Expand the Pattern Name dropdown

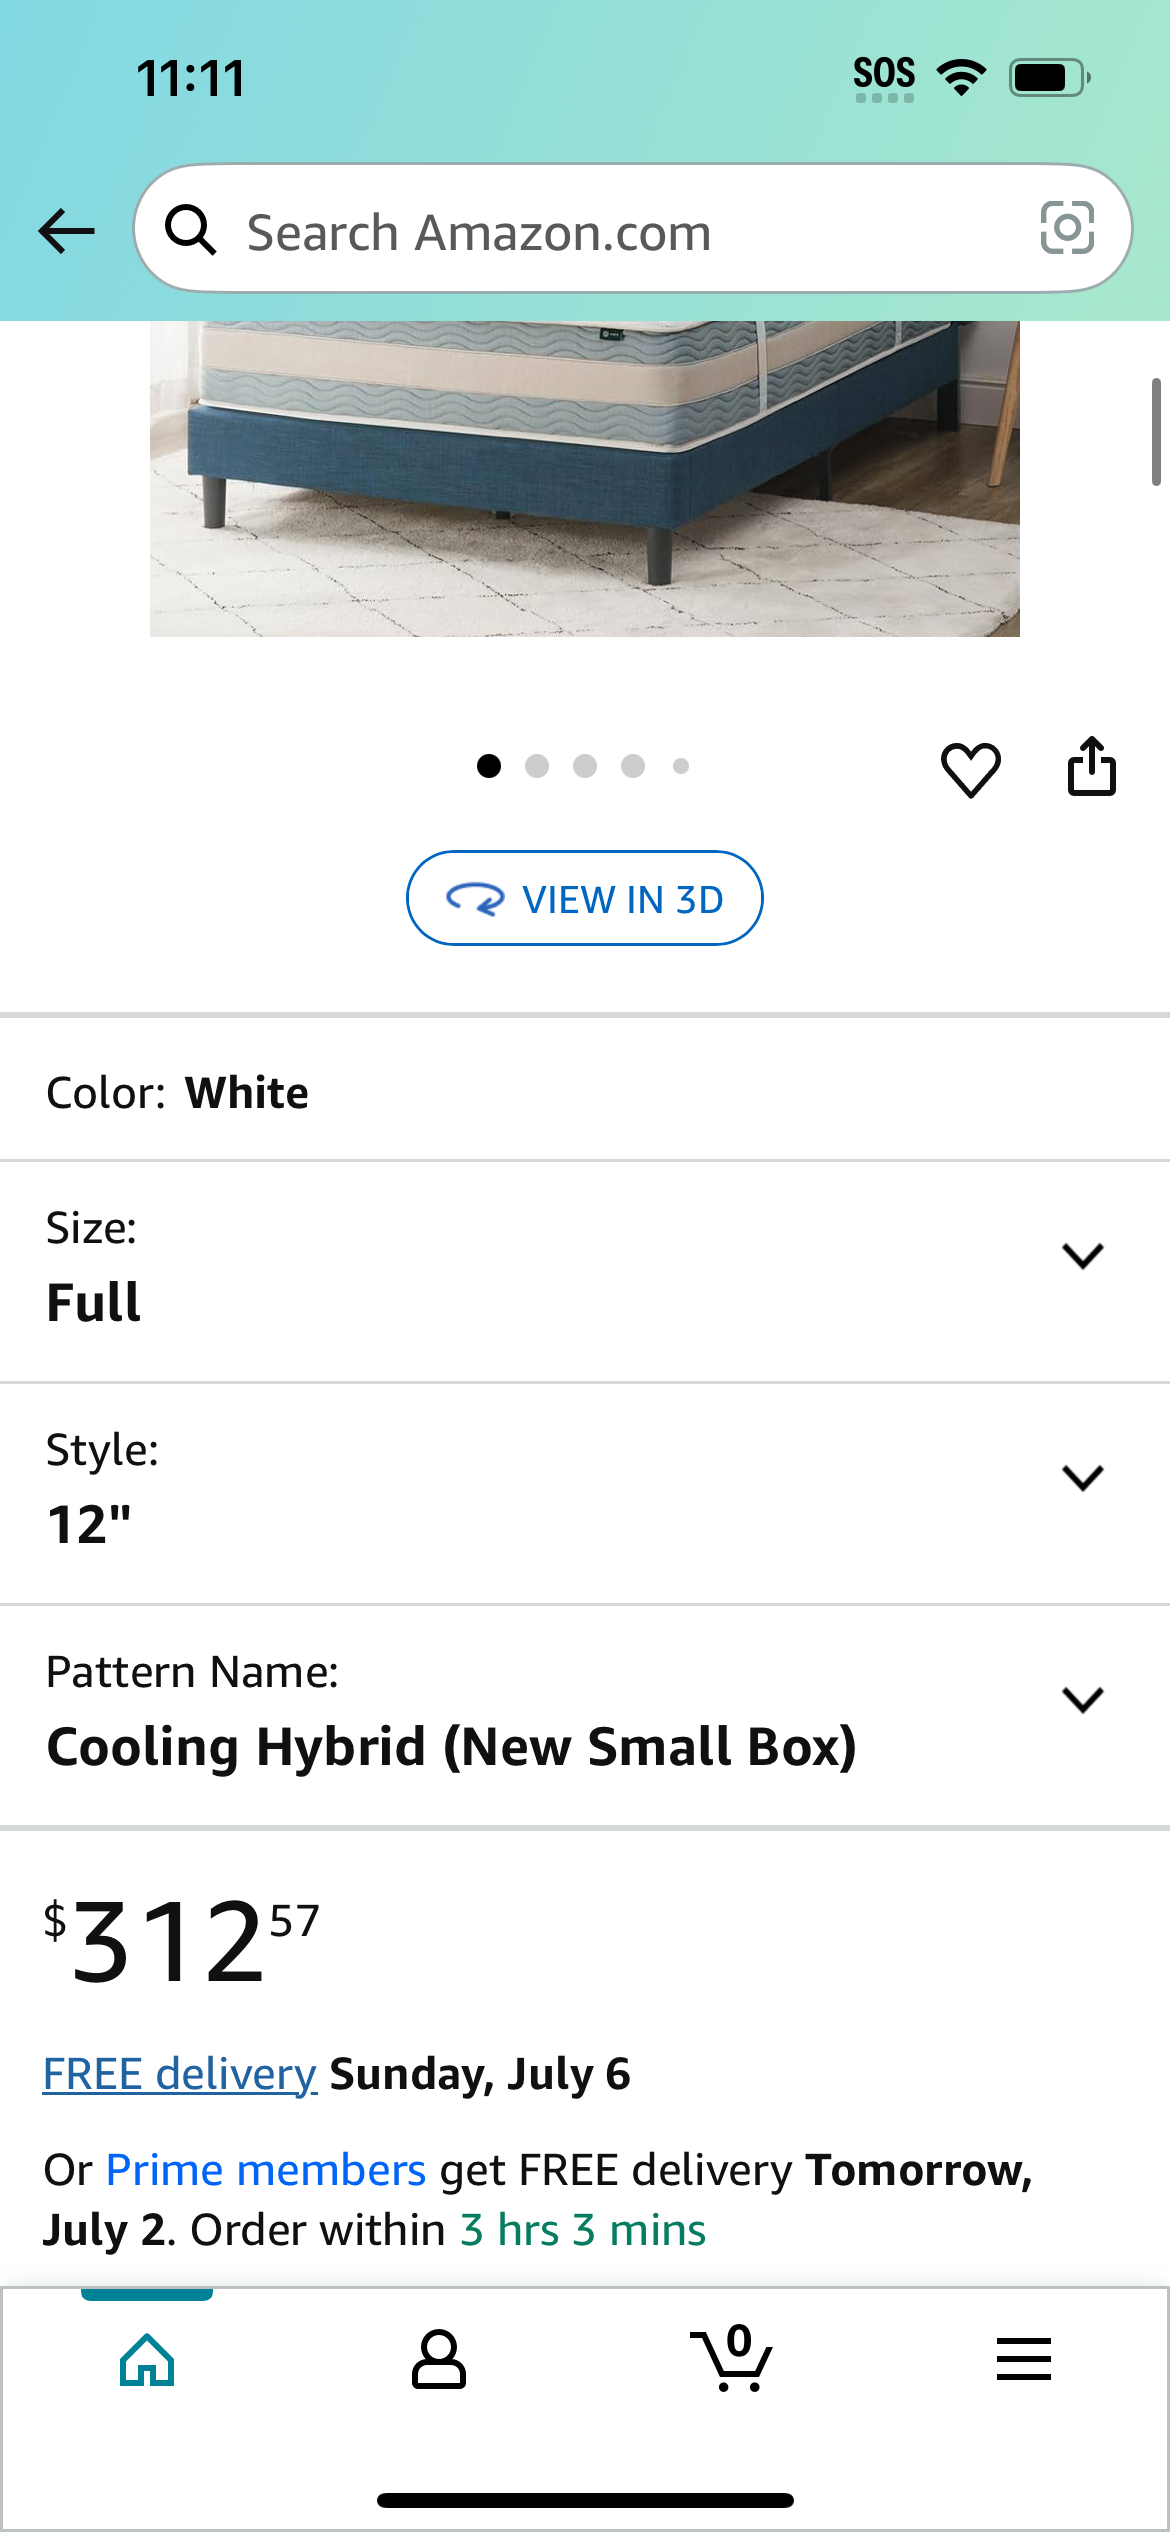[585, 1716]
